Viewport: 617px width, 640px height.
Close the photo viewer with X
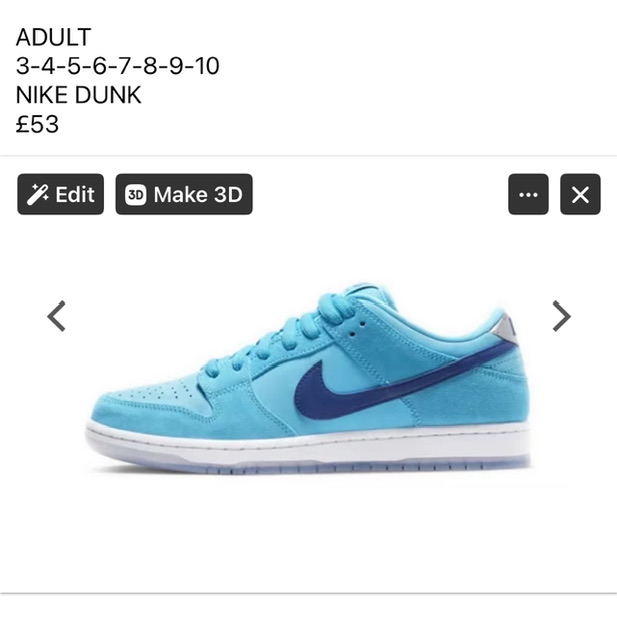click(580, 194)
